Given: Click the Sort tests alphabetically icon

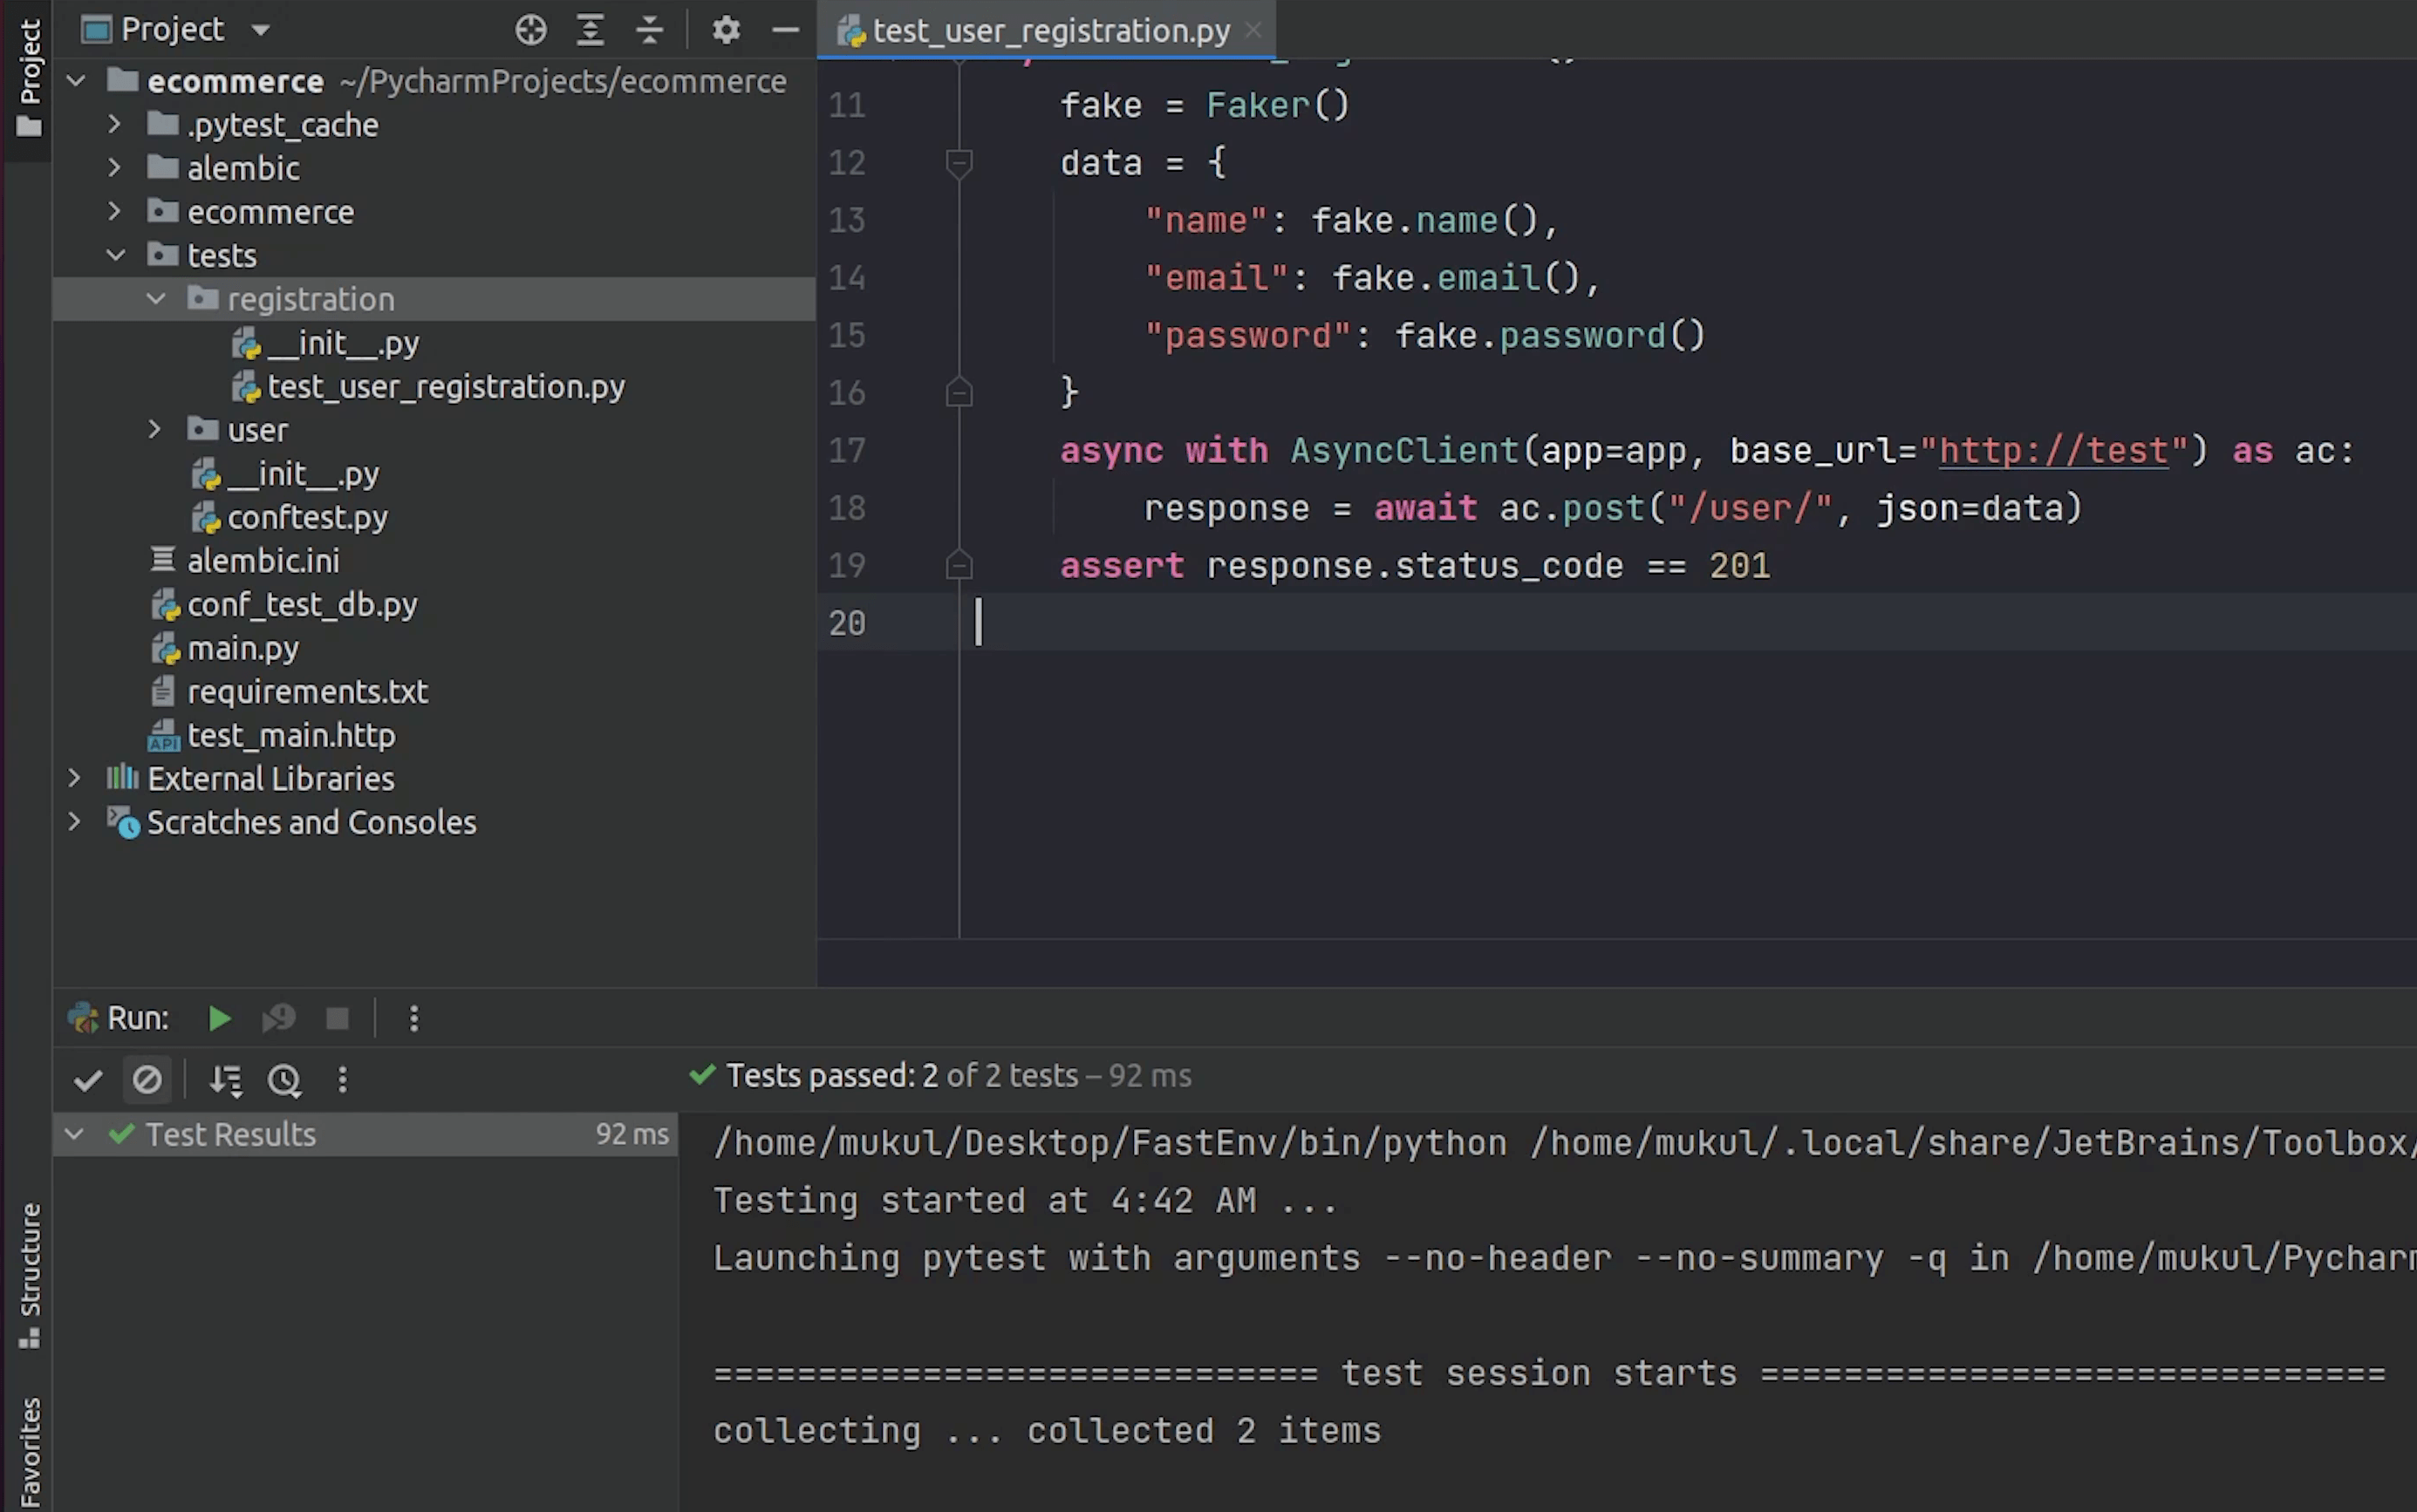Looking at the screenshot, I should tap(225, 1080).
